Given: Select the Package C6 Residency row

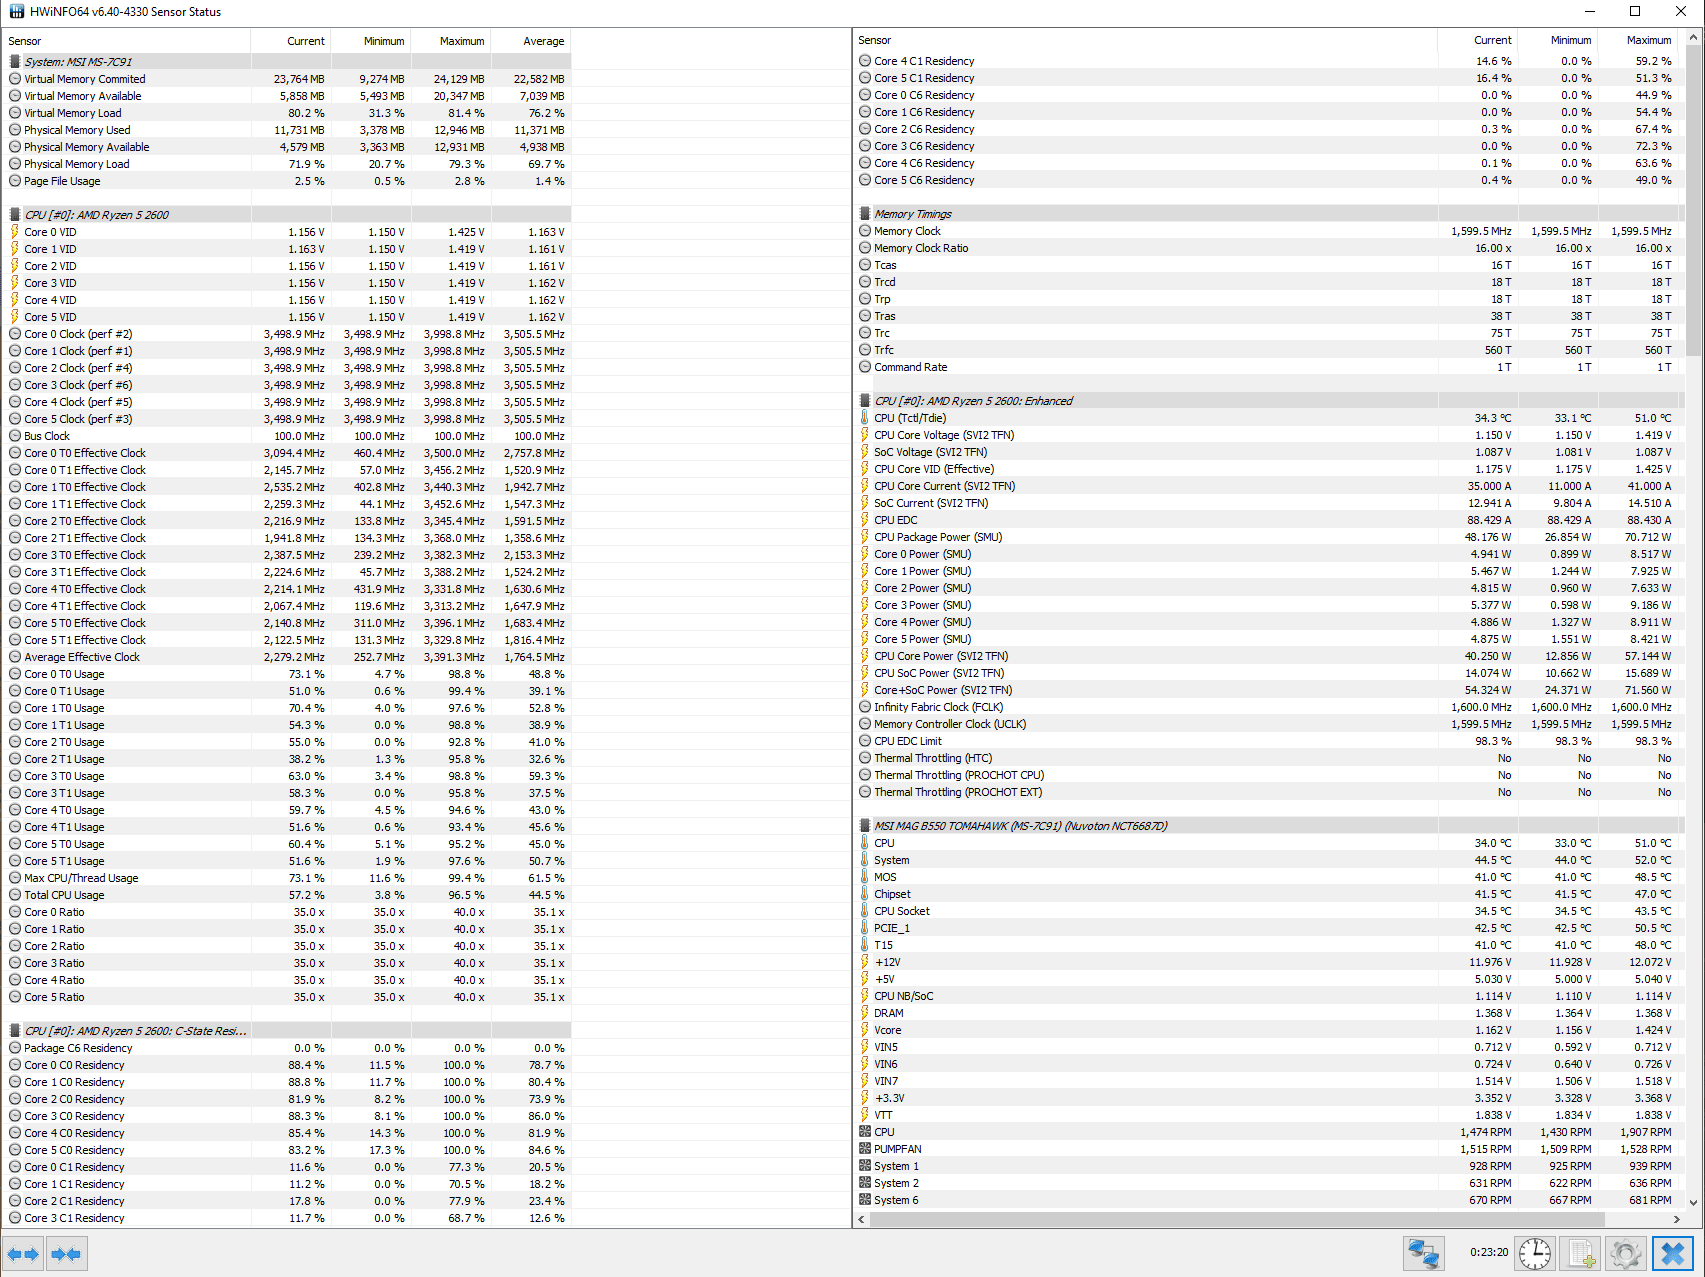Looking at the screenshot, I should click(287, 1048).
